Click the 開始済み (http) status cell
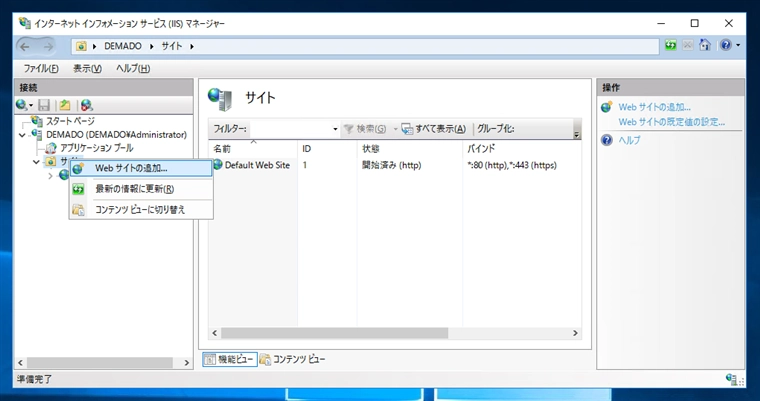760x401 pixels. click(x=392, y=165)
